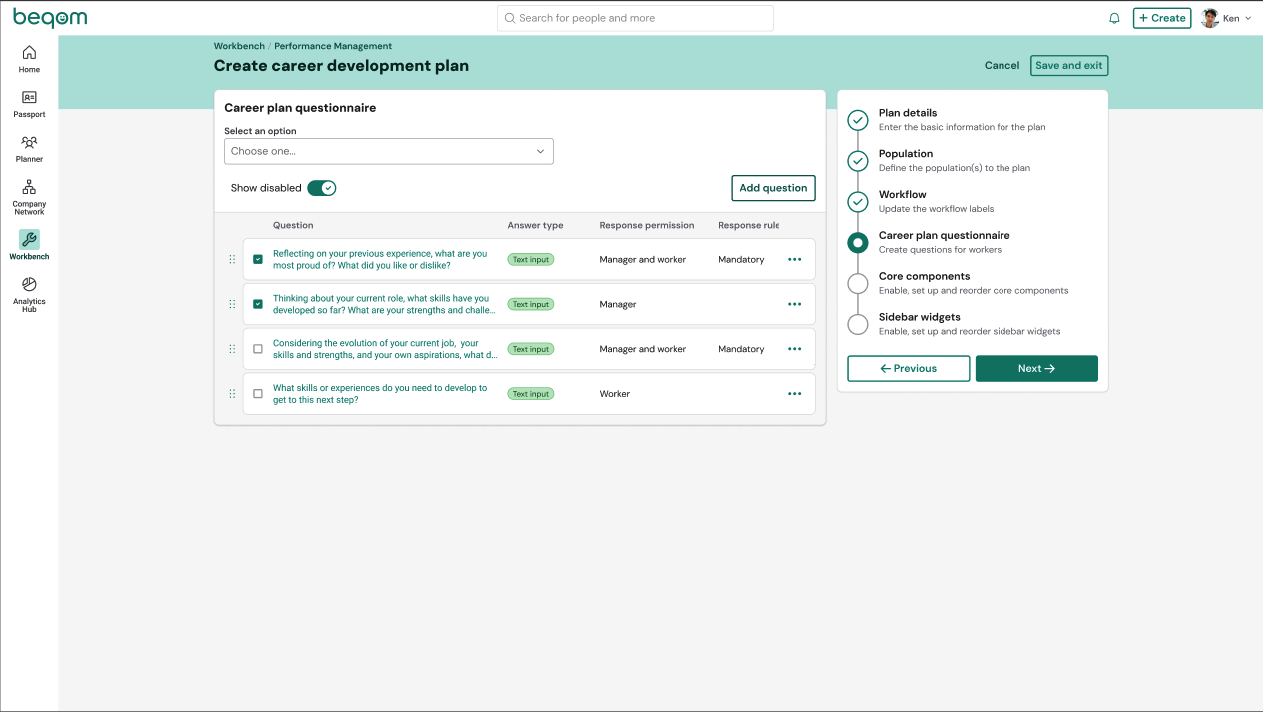Open more options for the Worker question
The height and width of the screenshot is (712, 1263).
click(x=794, y=394)
